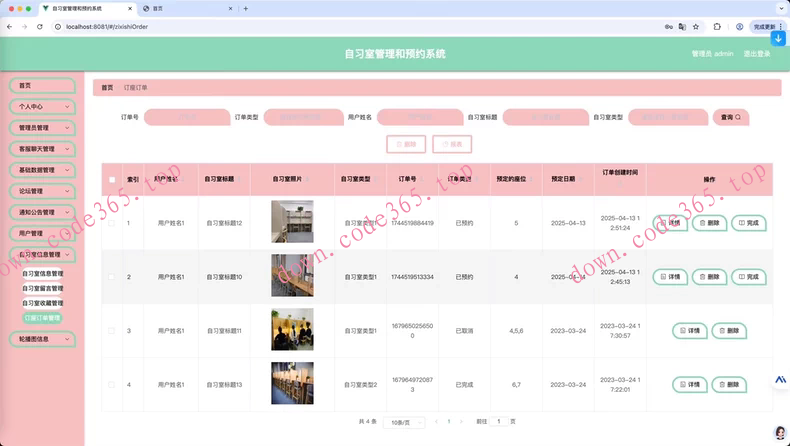
Task: Reload the current page
Action: click(x=40, y=27)
